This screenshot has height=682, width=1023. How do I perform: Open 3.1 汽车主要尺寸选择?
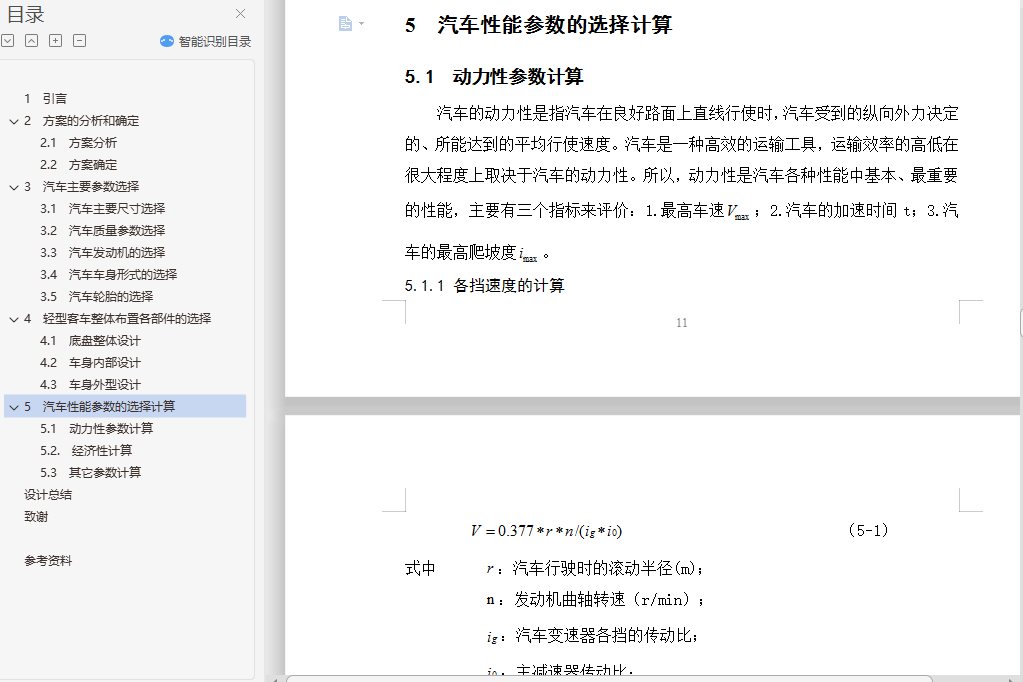click(x=102, y=209)
